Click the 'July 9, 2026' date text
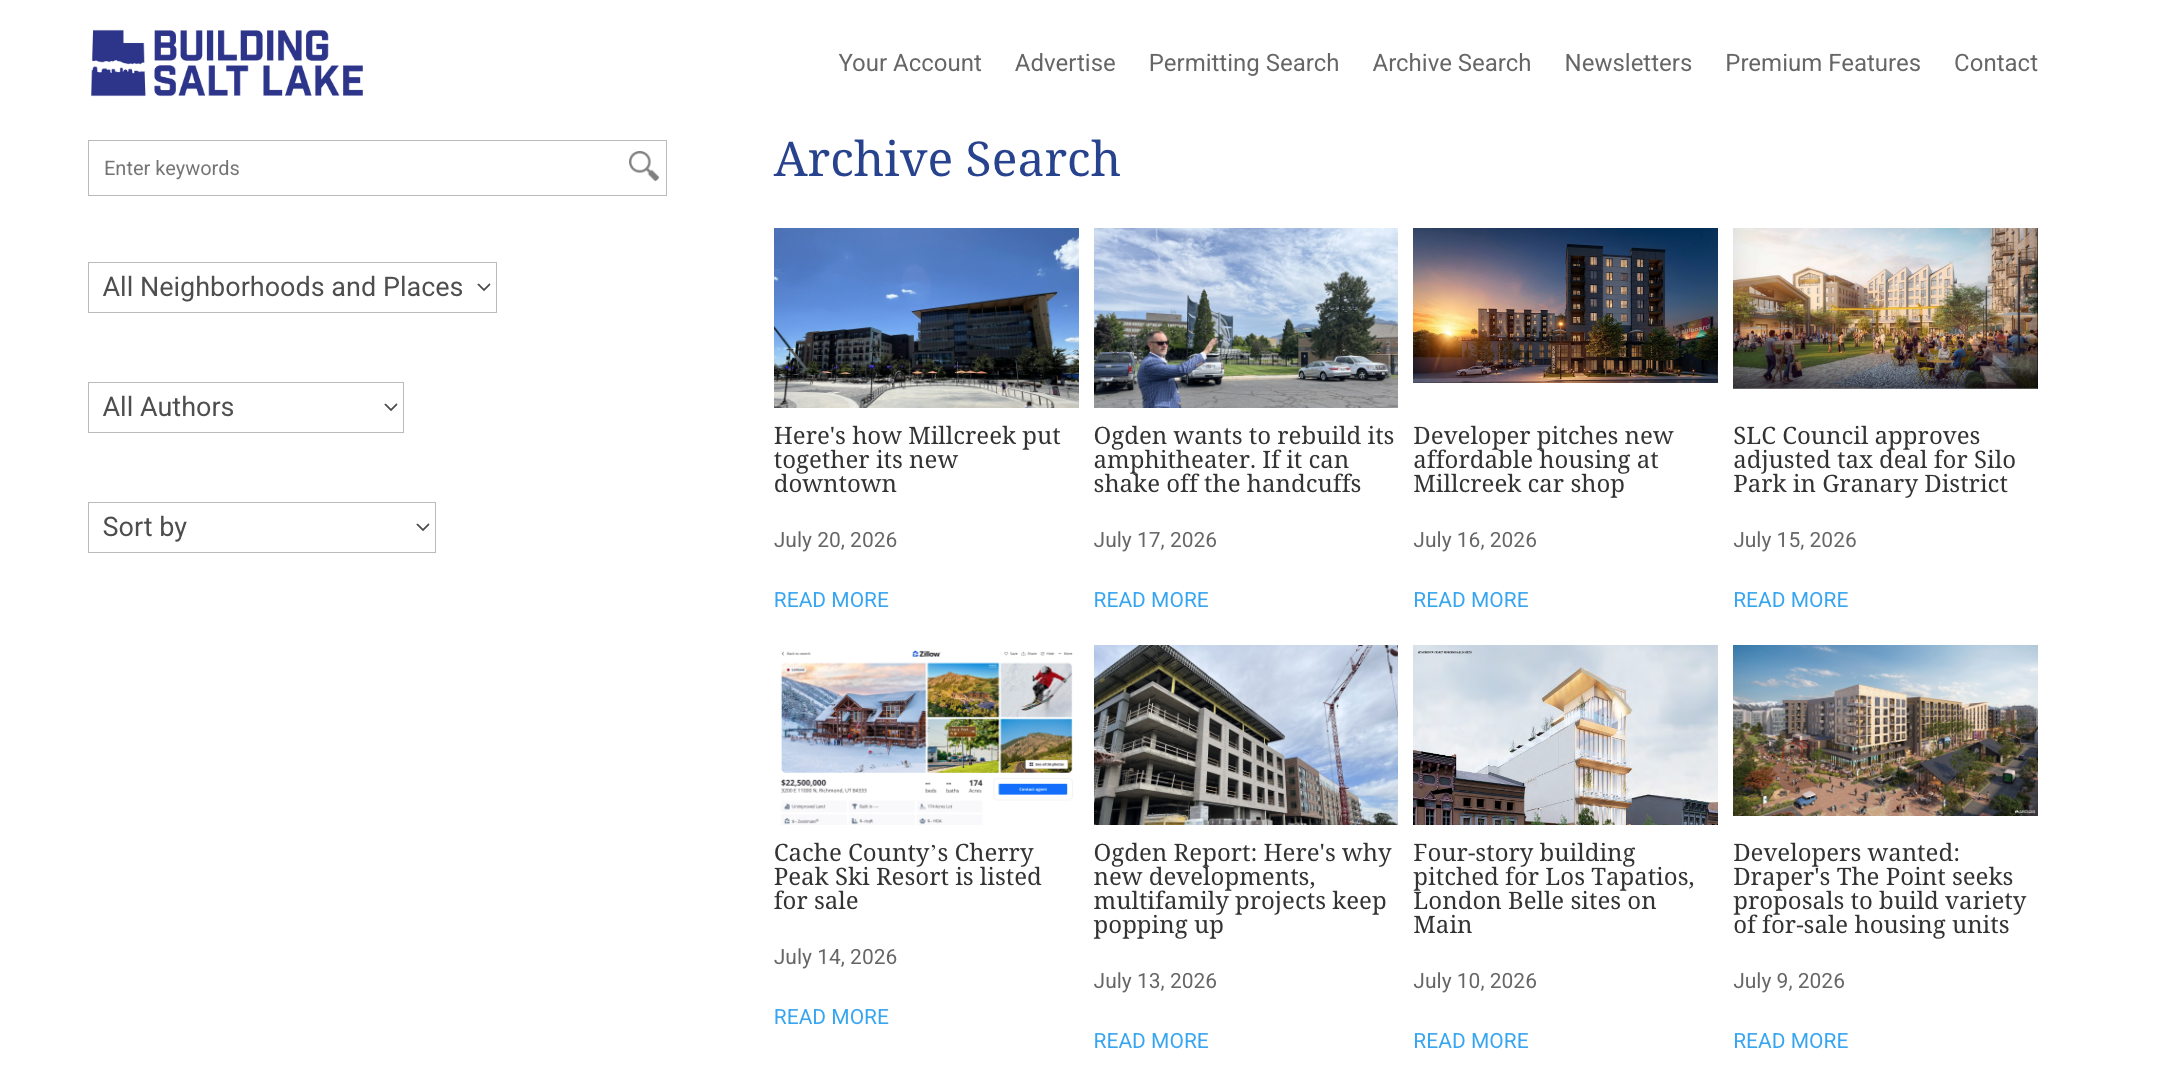This screenshot has height=1078, width=2177. 1789,981
